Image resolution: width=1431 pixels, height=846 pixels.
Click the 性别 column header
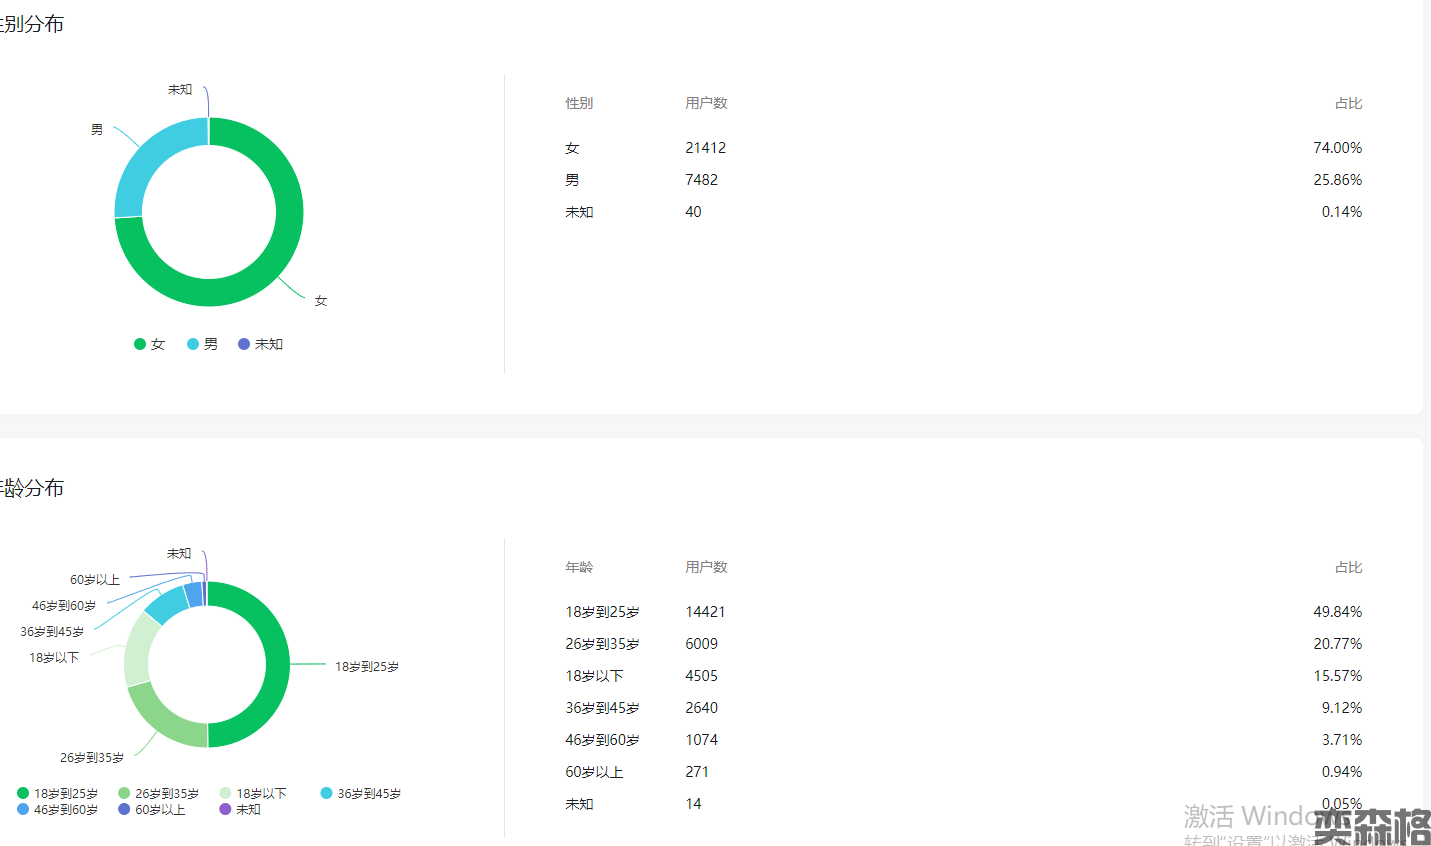579,103
